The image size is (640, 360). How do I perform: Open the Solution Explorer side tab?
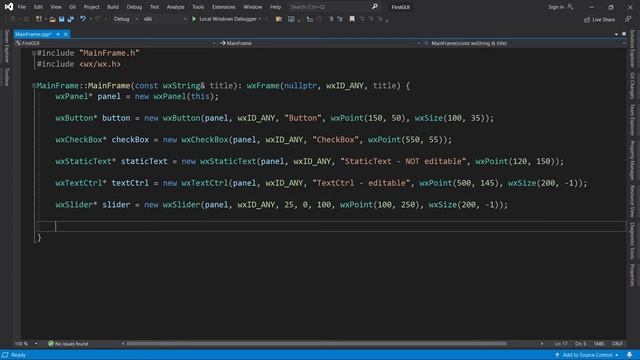[633, 49]
